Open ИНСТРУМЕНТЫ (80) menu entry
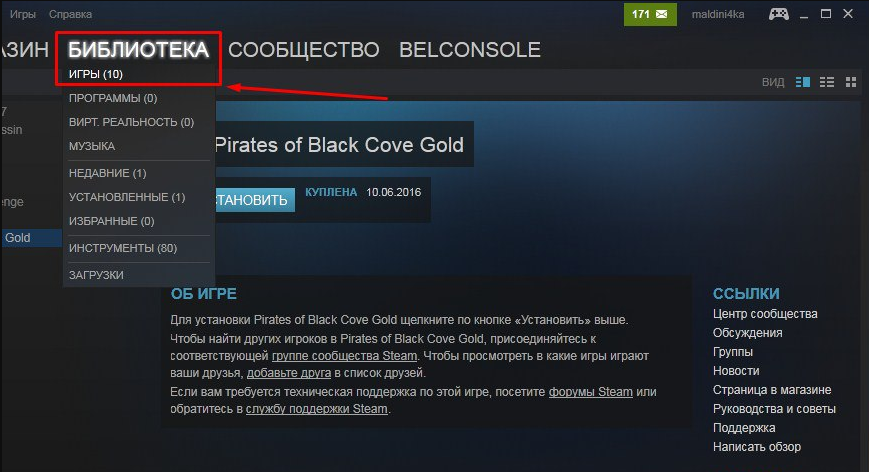This screenshot has height=472, width=869. click(x=123, y=248)
